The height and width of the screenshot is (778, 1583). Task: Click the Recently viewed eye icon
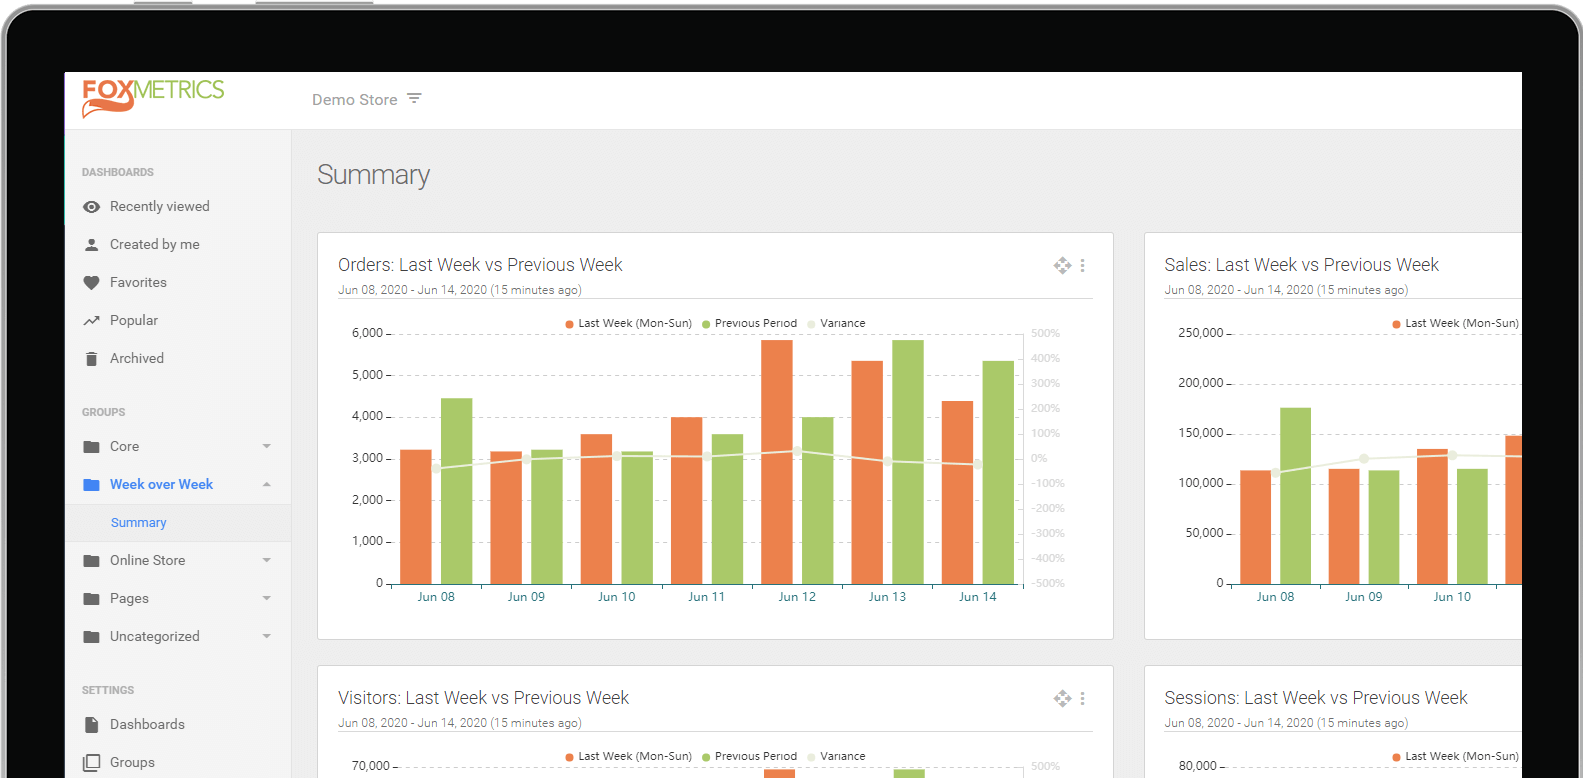coord(91,207)
